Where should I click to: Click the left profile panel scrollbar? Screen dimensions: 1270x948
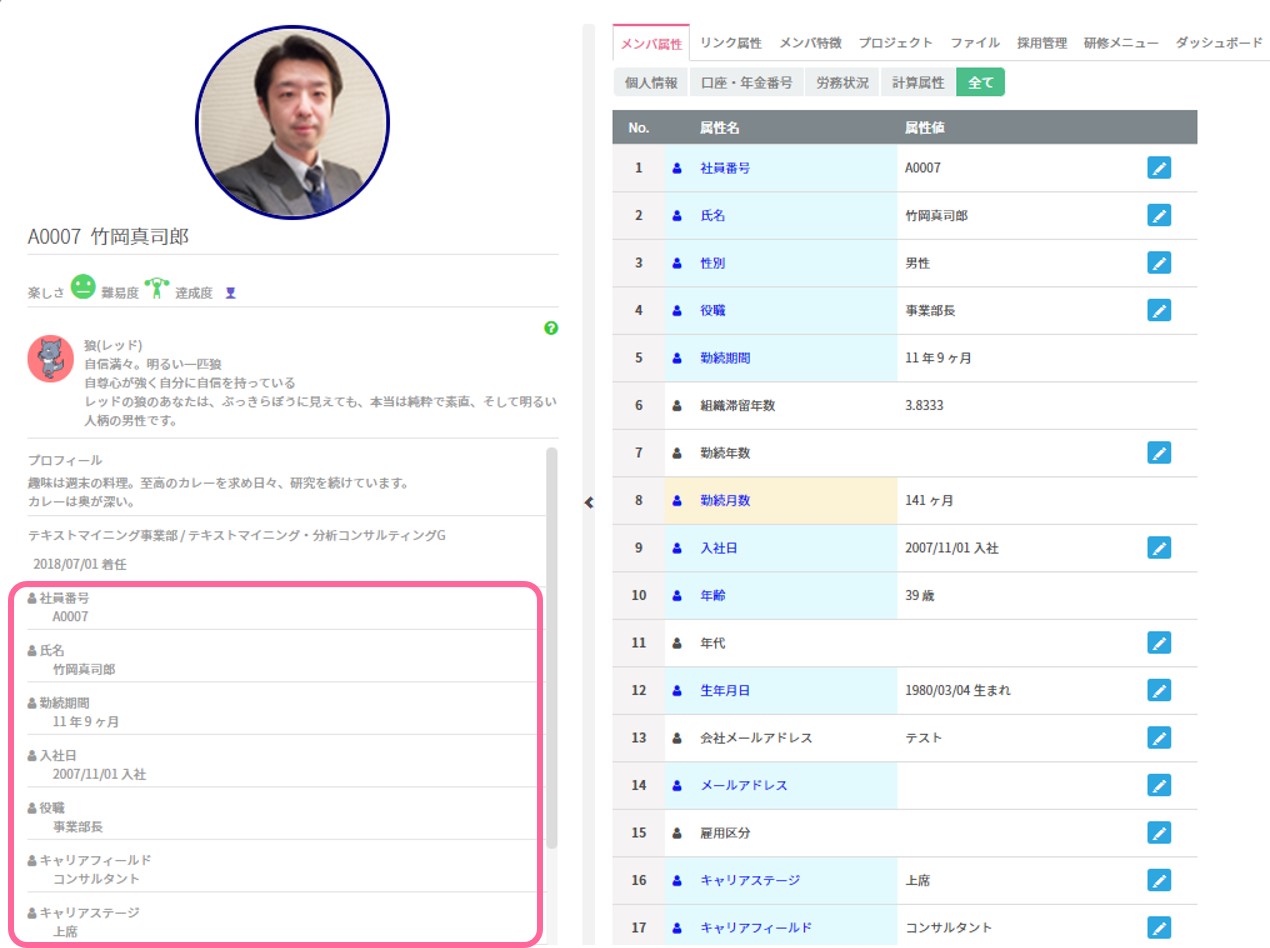pos(551,650)
